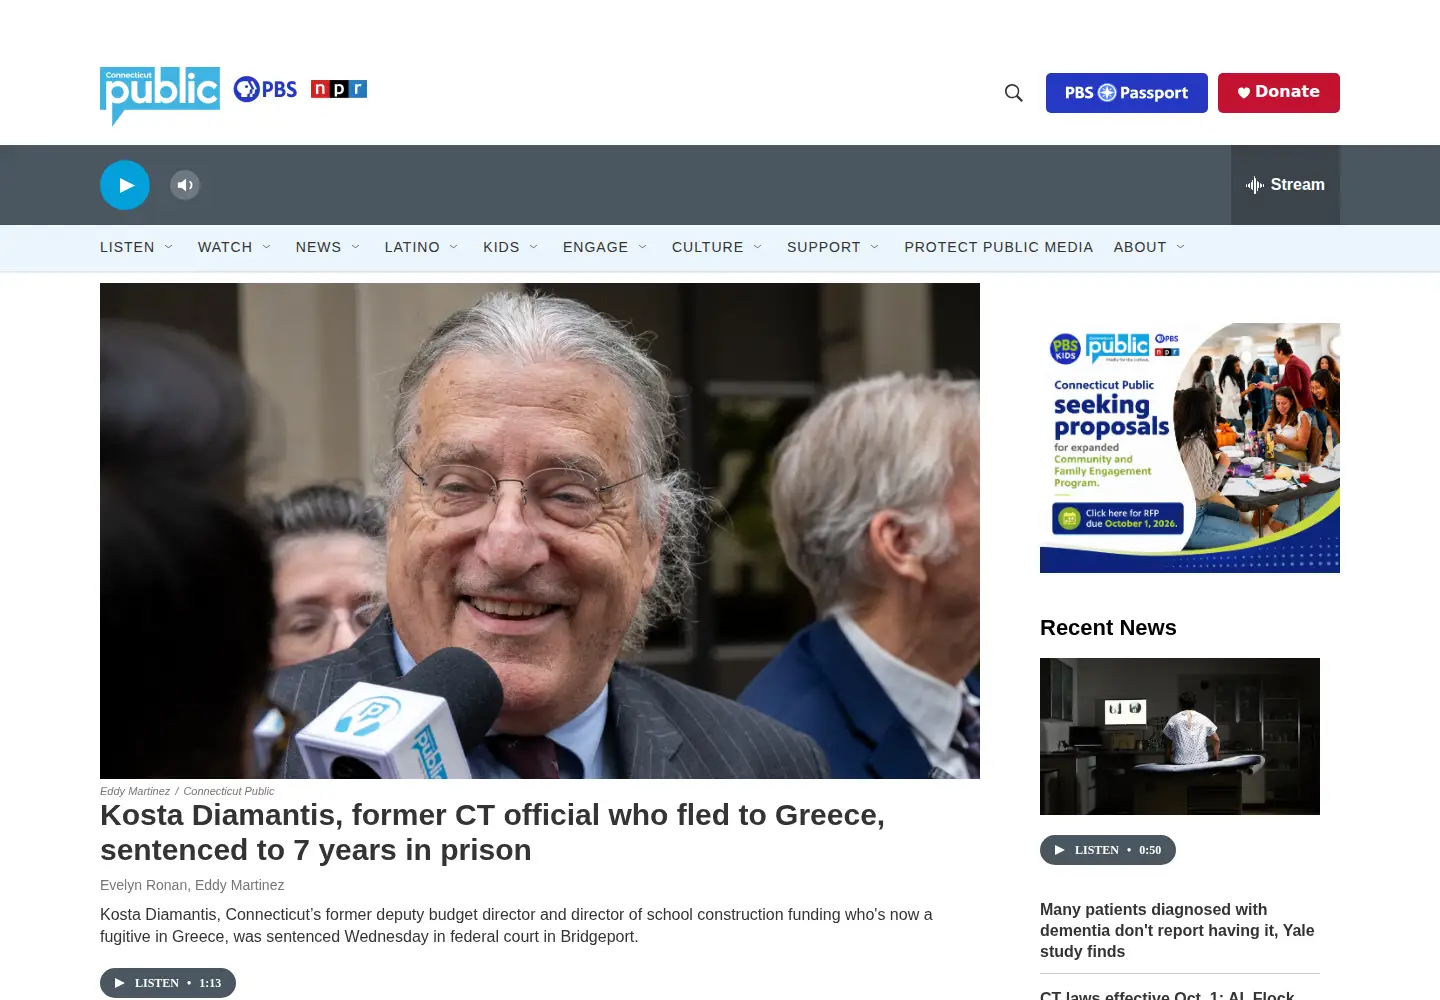The image size is (1440, 1000).
Task: Click the Eddy Martinez photo credit
Action: pyautogui.click(x=135, y=791)
